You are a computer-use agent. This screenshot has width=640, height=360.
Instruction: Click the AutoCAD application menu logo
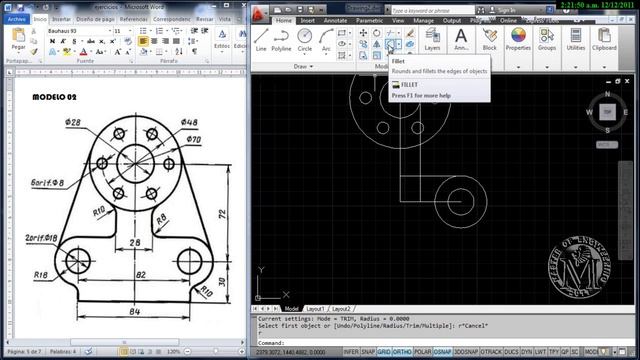[260, 14]
